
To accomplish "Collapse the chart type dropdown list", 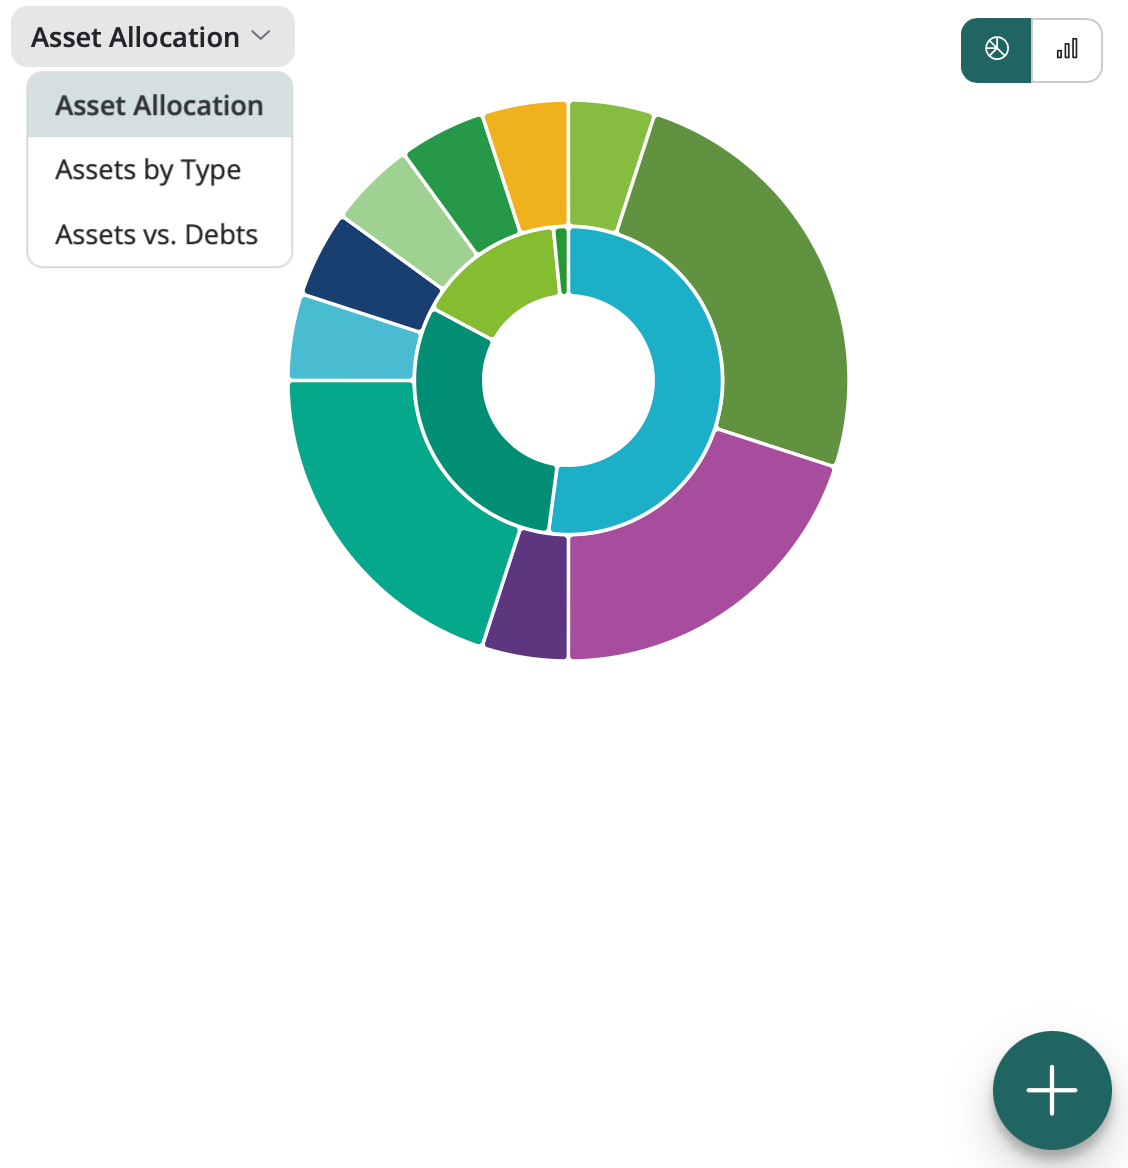I will click(152, 36).
